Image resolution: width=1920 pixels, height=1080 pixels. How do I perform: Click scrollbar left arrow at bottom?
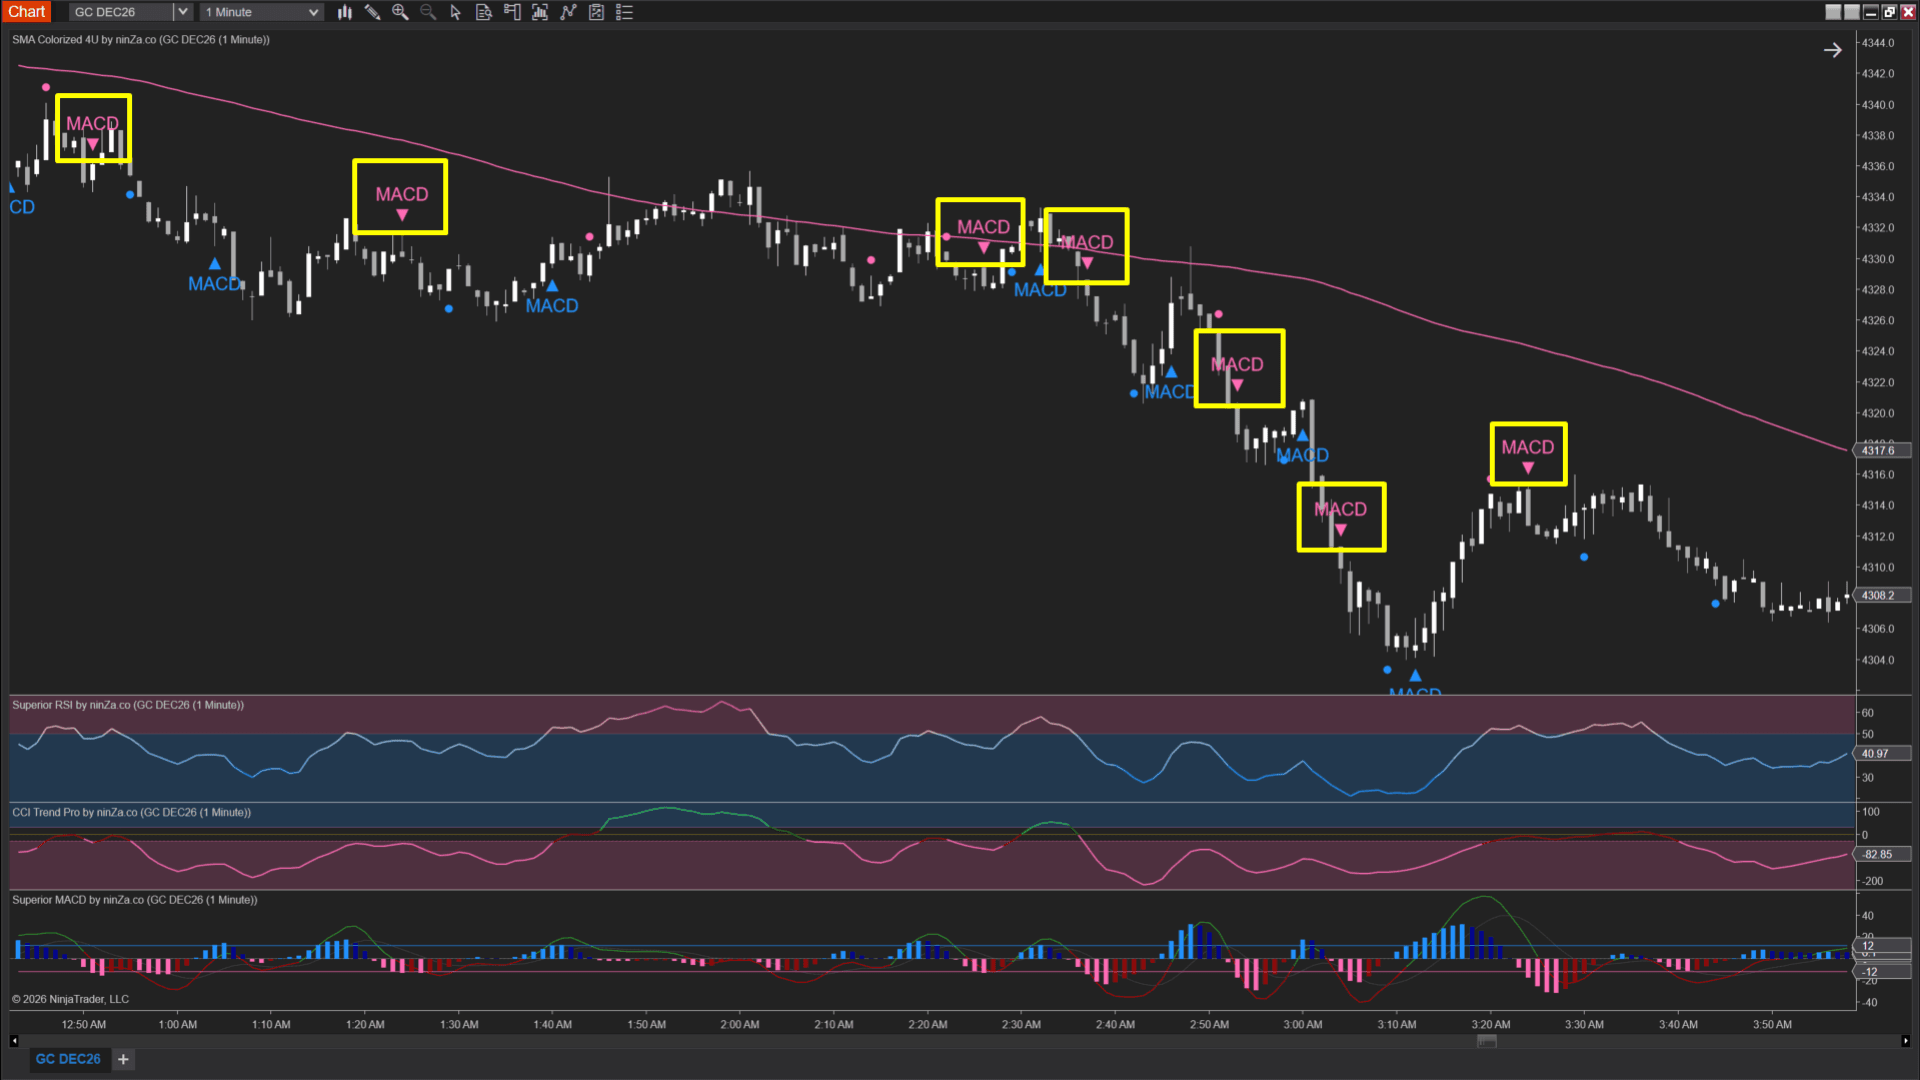(14, 1041)
